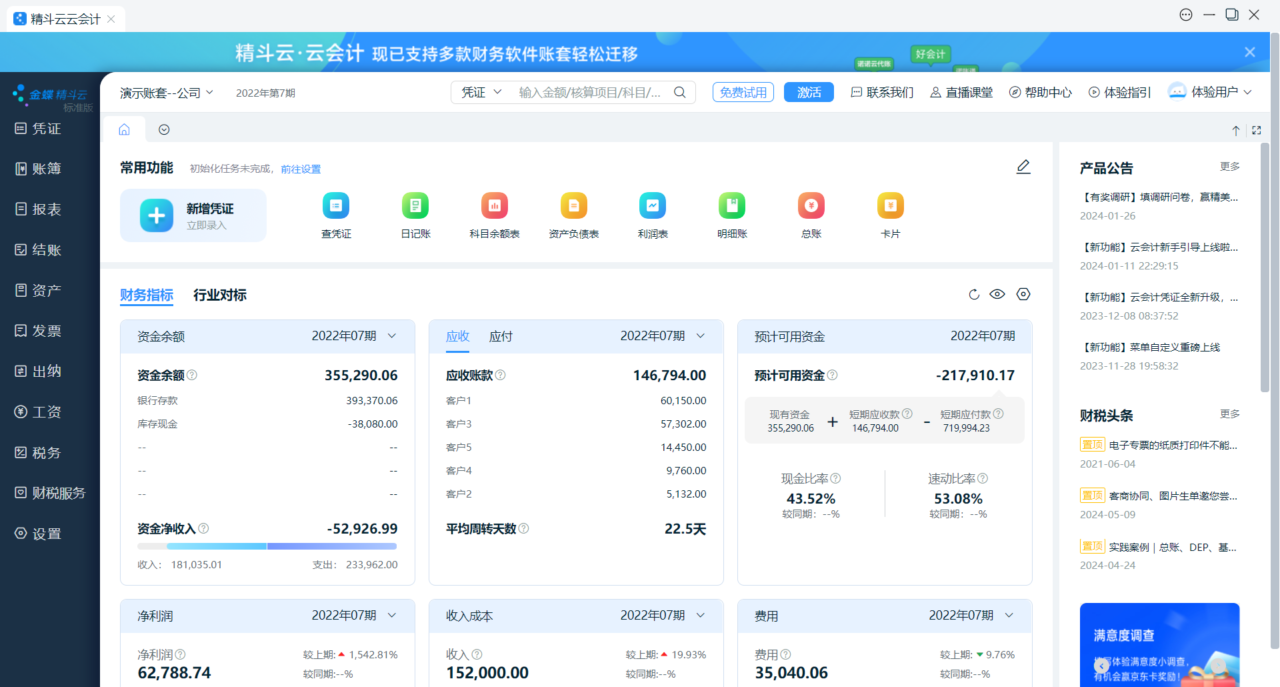The width and height of the screenshot is (1280, 687).
Task: Click the 新增凭证 plus icon
Action: pyautogui.click(x=156, y=215)
